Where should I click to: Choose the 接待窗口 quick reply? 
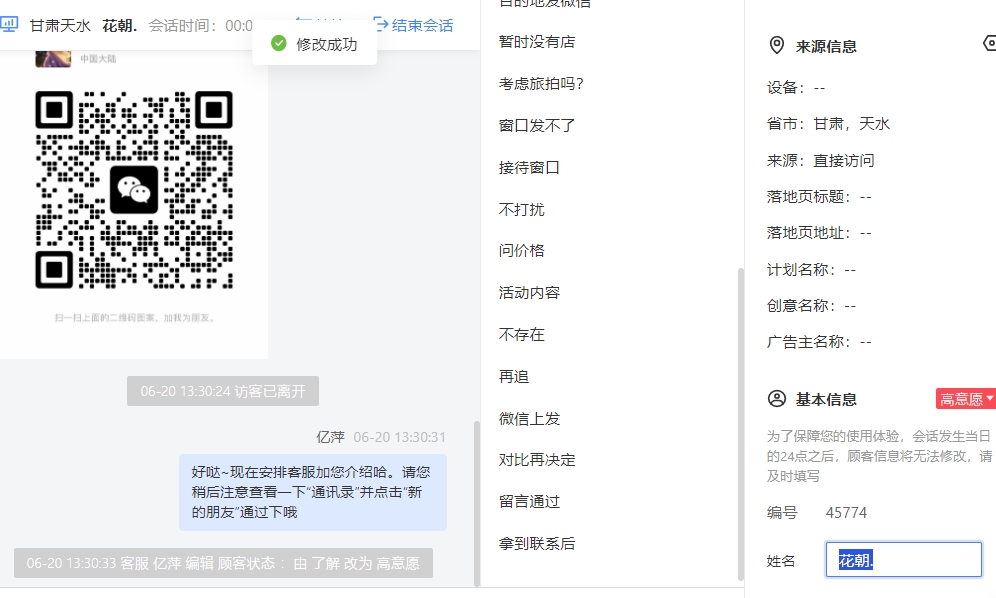(x=530, y=168)
